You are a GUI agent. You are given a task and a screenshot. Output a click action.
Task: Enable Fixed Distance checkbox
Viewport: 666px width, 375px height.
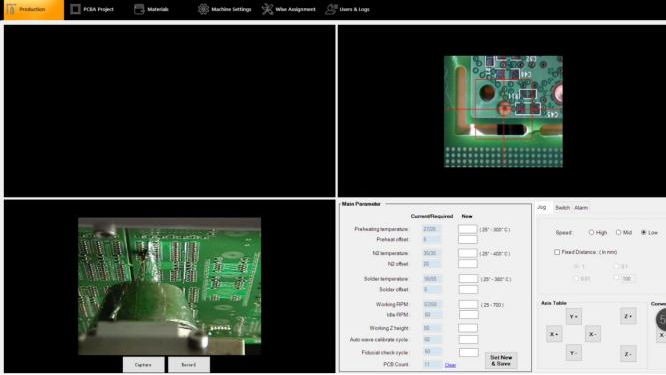click(557, 252)
